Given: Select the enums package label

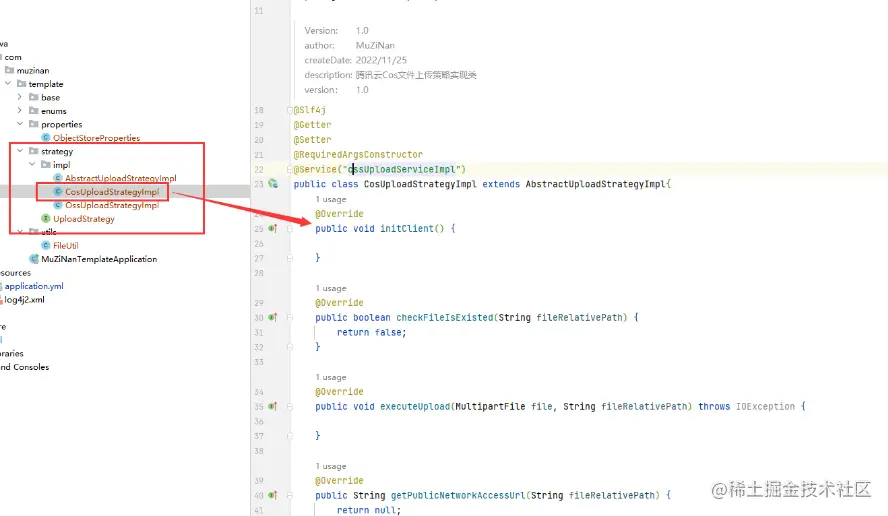Looking at the screenshot, I should click(x=54, y=111).
